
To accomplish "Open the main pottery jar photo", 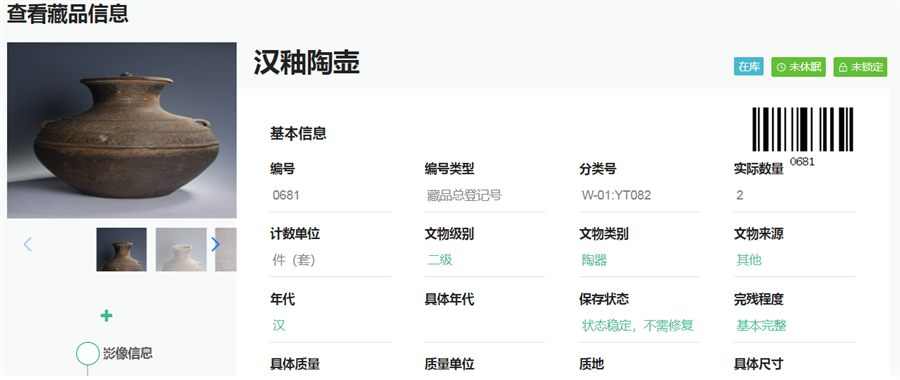I will tap(122, 130).
